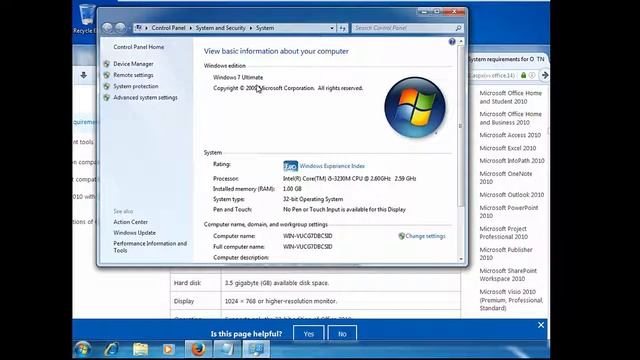
Task: Expand the arrow after Control Panel breadcrumb
Action: (x=190, y=28)
